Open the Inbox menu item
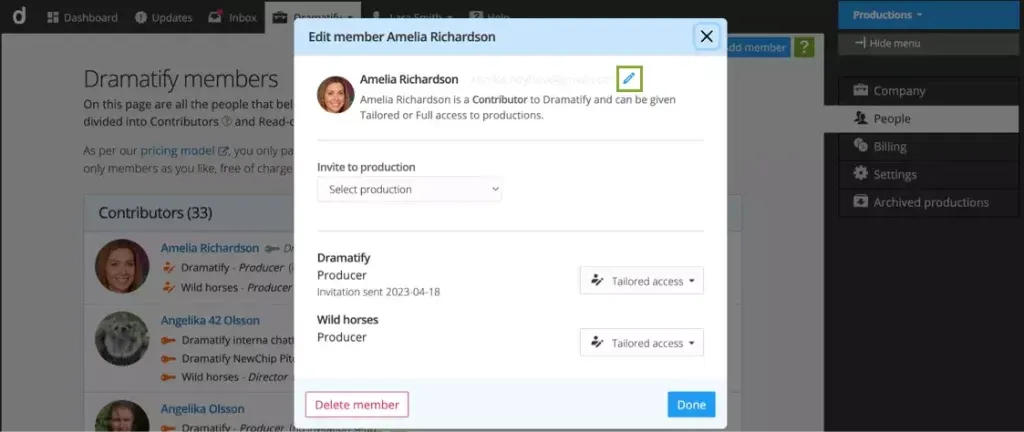1024x432 pixels. (x=232, y=18)
